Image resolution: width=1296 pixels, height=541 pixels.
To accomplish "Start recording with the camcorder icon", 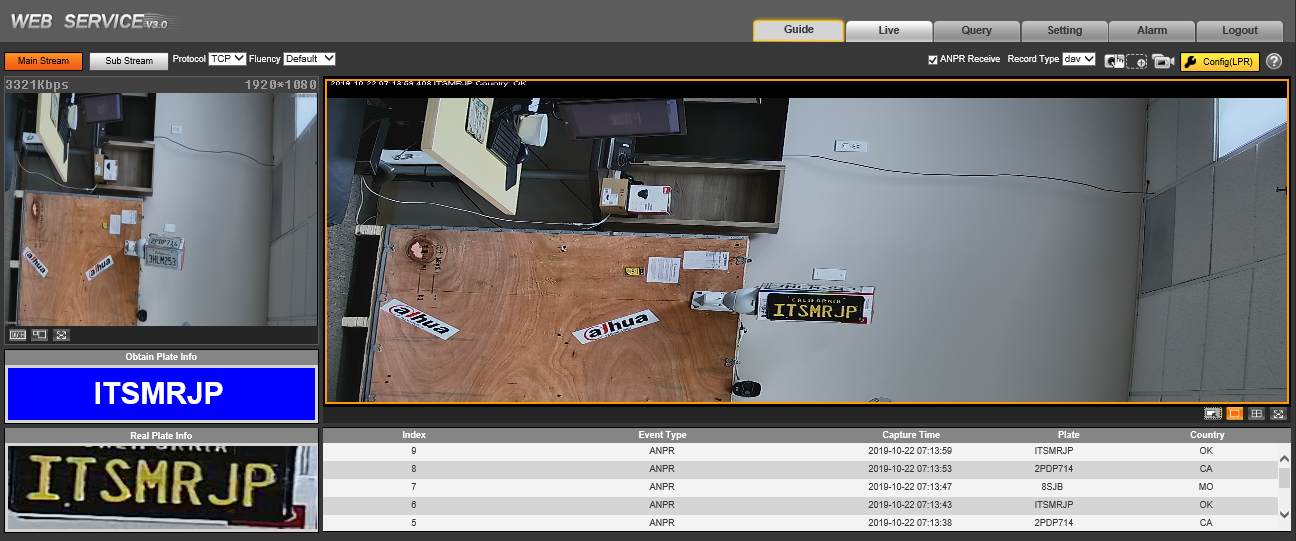I will tap(1162, 61).
